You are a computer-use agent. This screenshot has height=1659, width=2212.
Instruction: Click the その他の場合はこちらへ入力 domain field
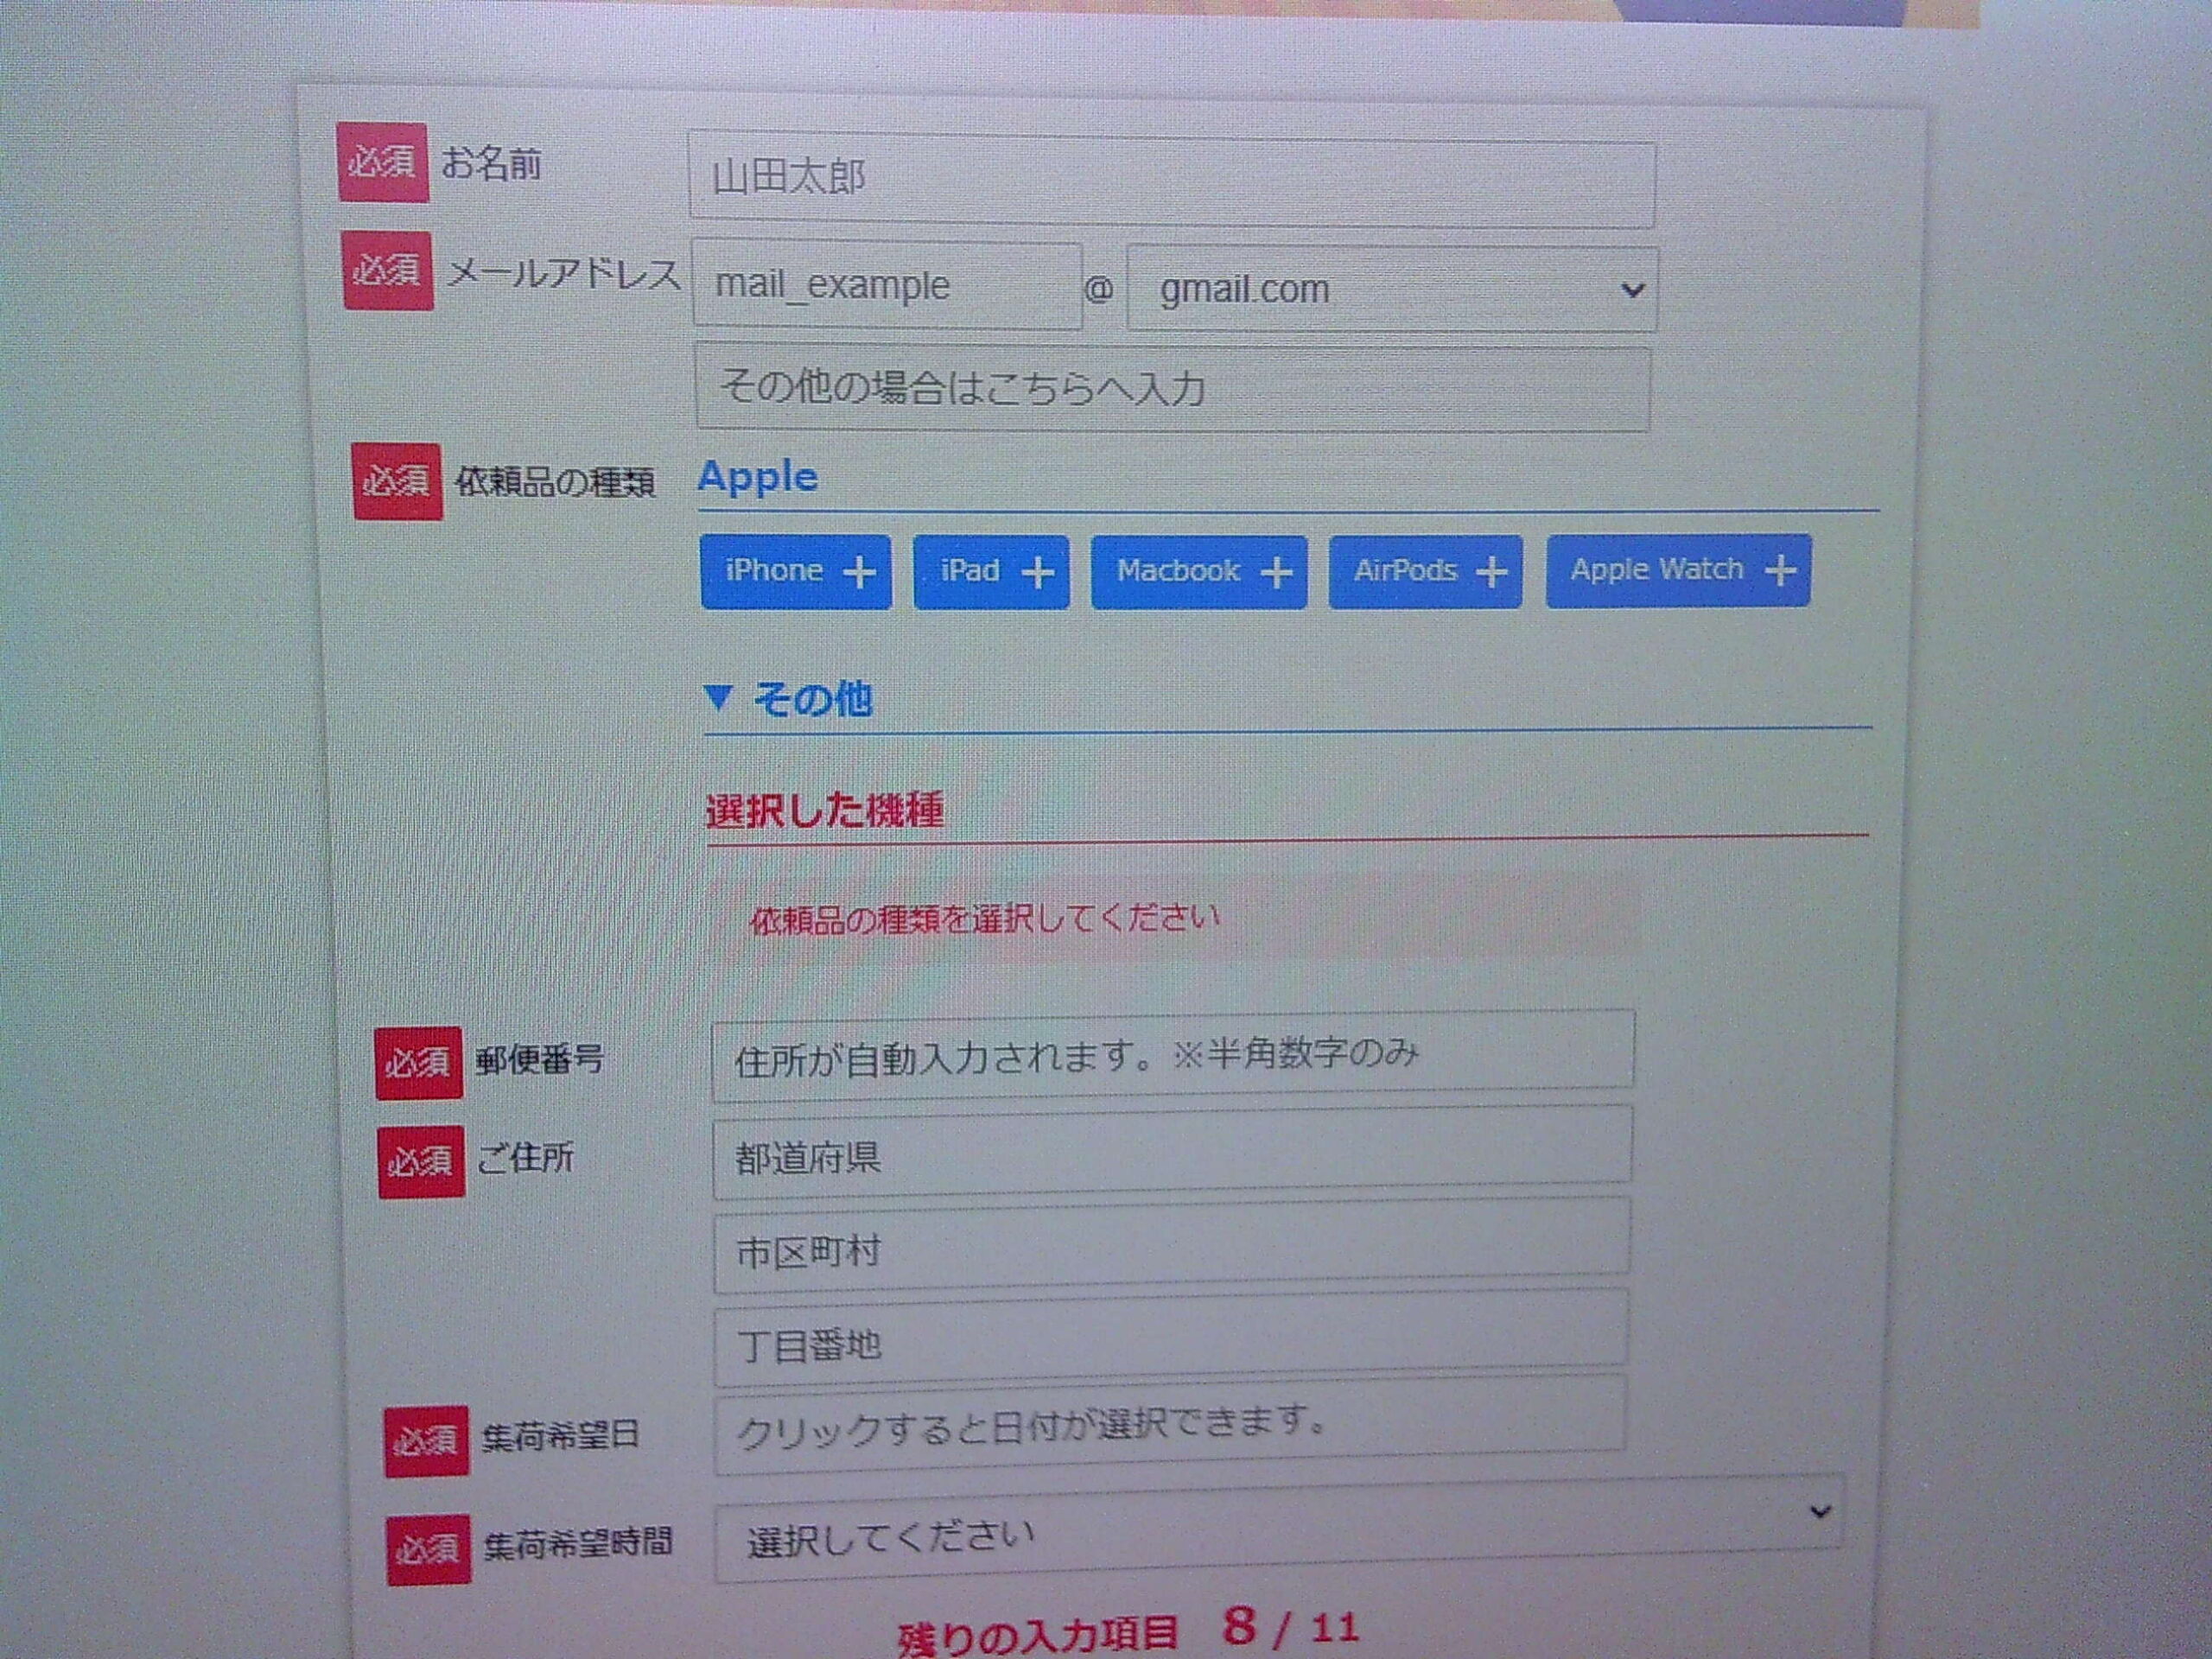[1172, 388]
